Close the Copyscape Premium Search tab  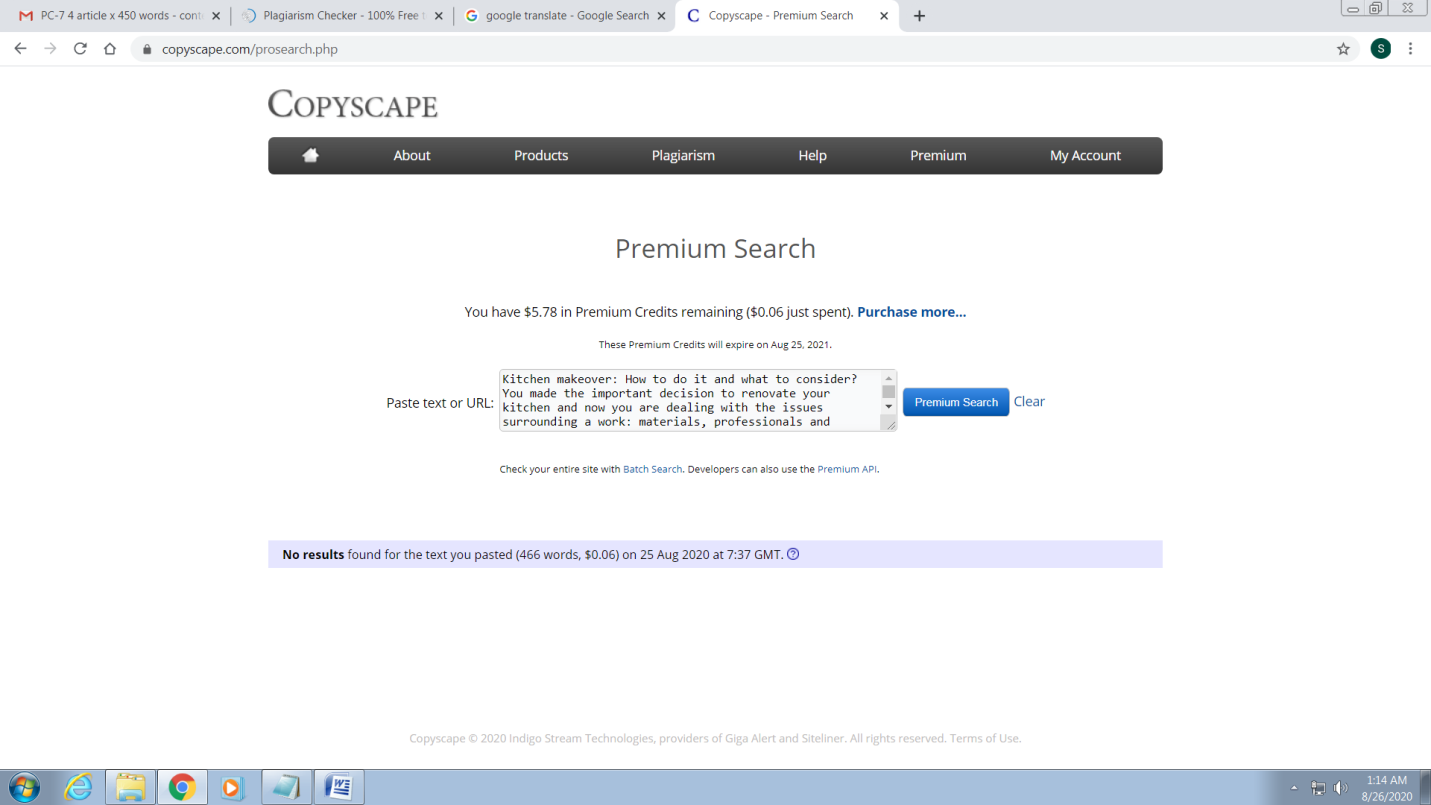884,16
